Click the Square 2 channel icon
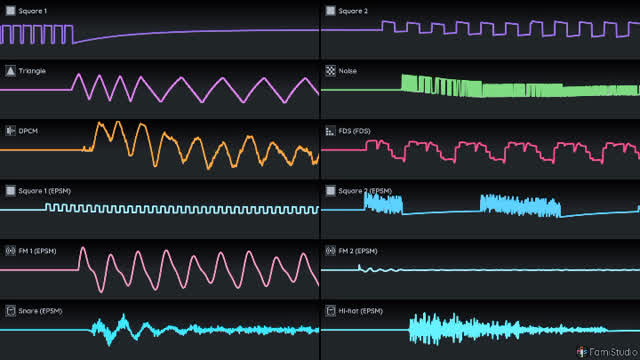640x360 pixels. click(330, 11)
